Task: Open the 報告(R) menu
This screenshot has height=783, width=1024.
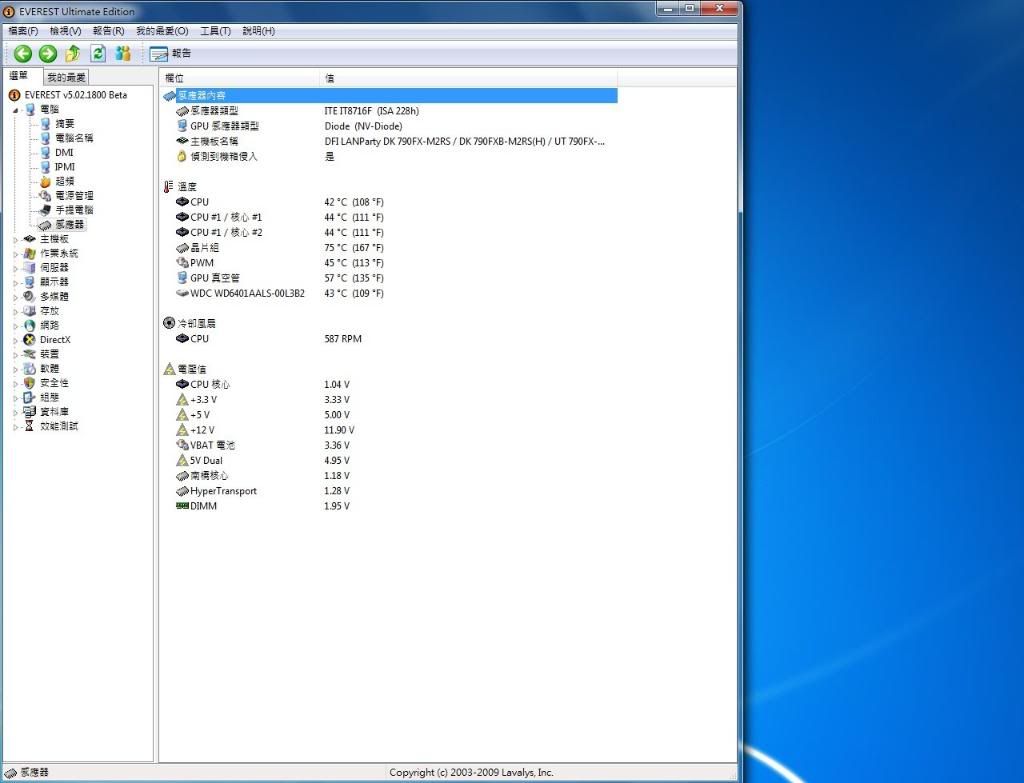Action: [x=108, y=31]
